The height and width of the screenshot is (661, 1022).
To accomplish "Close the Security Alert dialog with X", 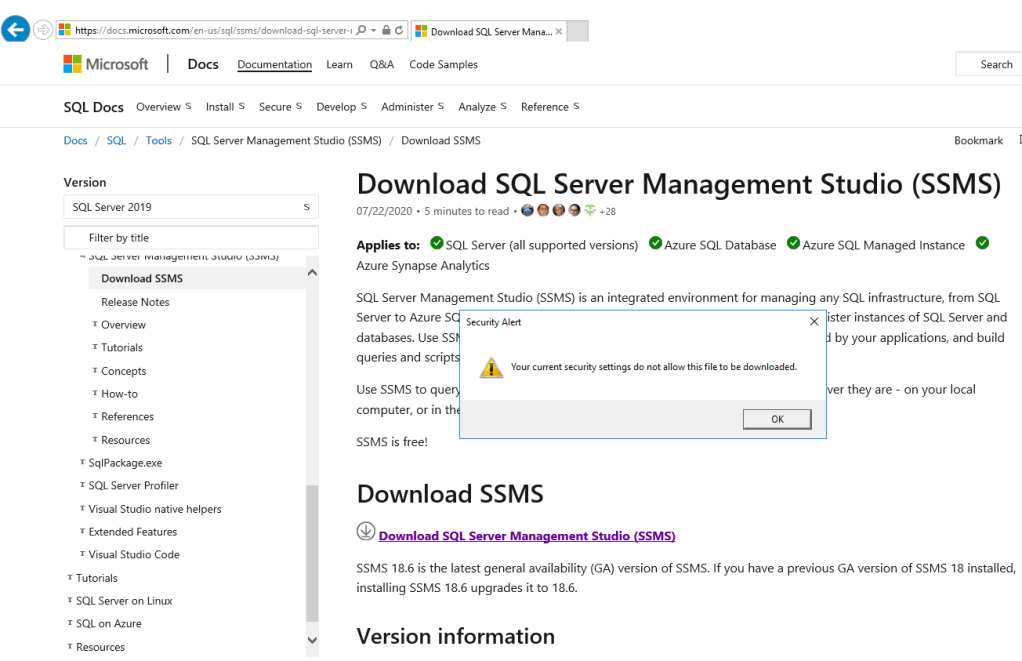I will pyautogui.click(x=814, y=322).
